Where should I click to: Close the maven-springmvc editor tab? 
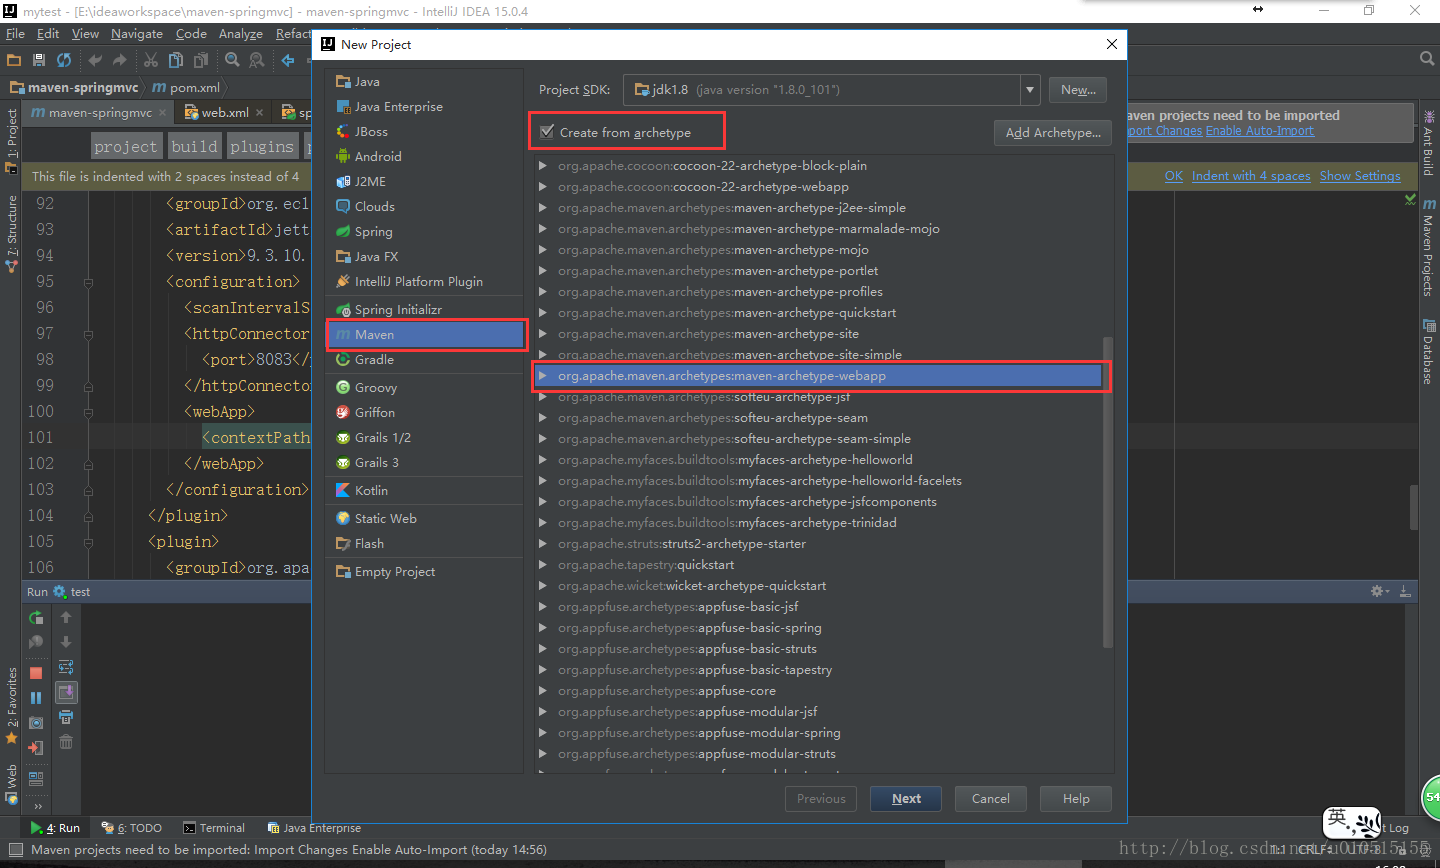point(163,113)
